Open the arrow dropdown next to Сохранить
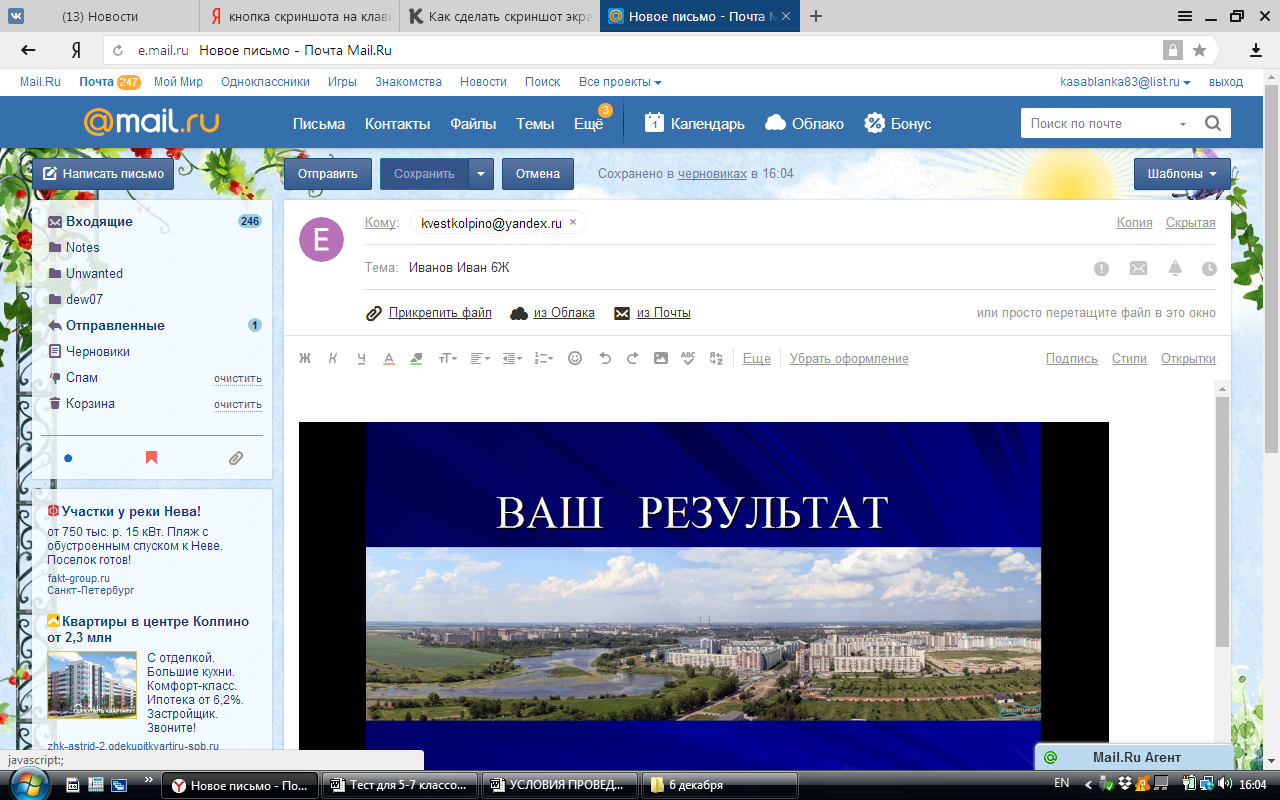The width and height of the screenshot is (1280, 800). 482,174
